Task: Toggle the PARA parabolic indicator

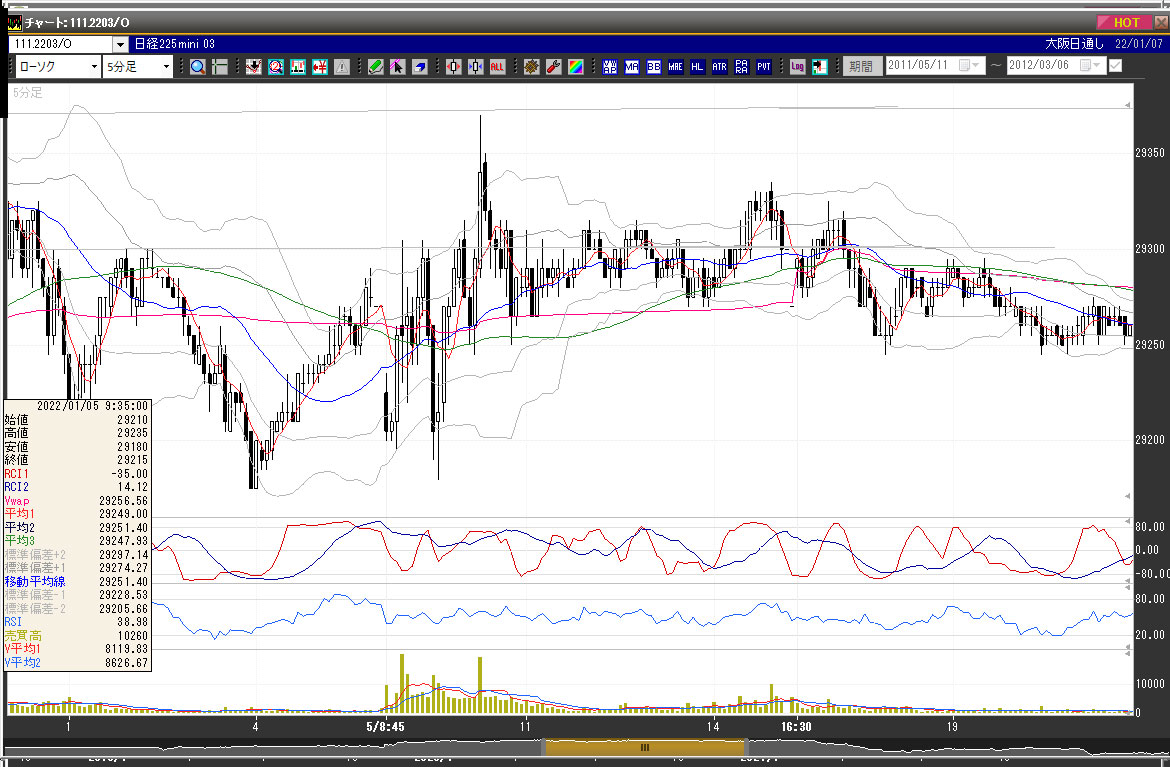Action: (x=741, y=67)
